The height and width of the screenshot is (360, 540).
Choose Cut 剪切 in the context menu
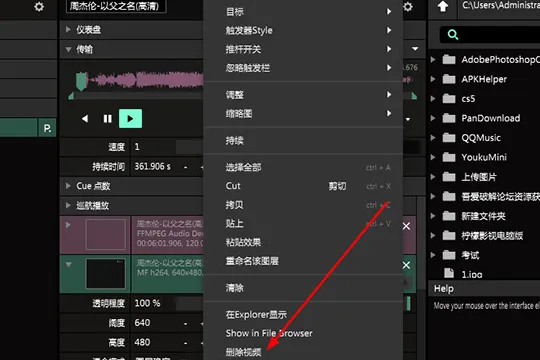coord(303,186)
